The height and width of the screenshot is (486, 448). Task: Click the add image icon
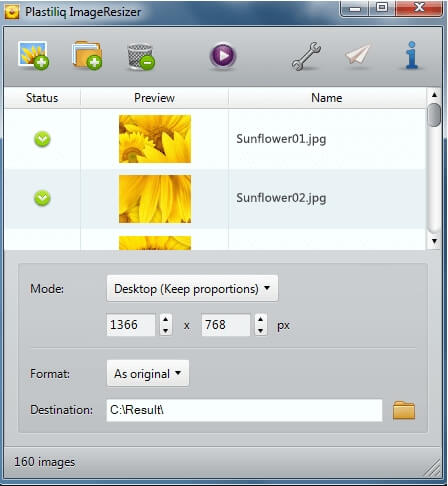point(33,56)
